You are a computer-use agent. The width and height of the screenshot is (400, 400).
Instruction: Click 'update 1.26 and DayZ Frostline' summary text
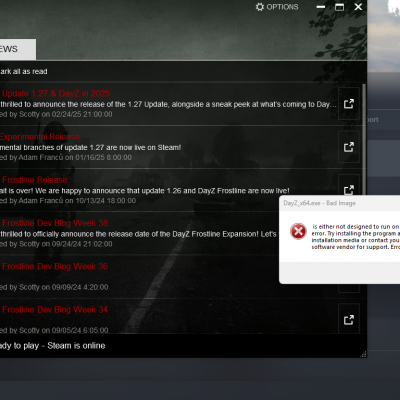pyautogui.click(x=145, y=191)
